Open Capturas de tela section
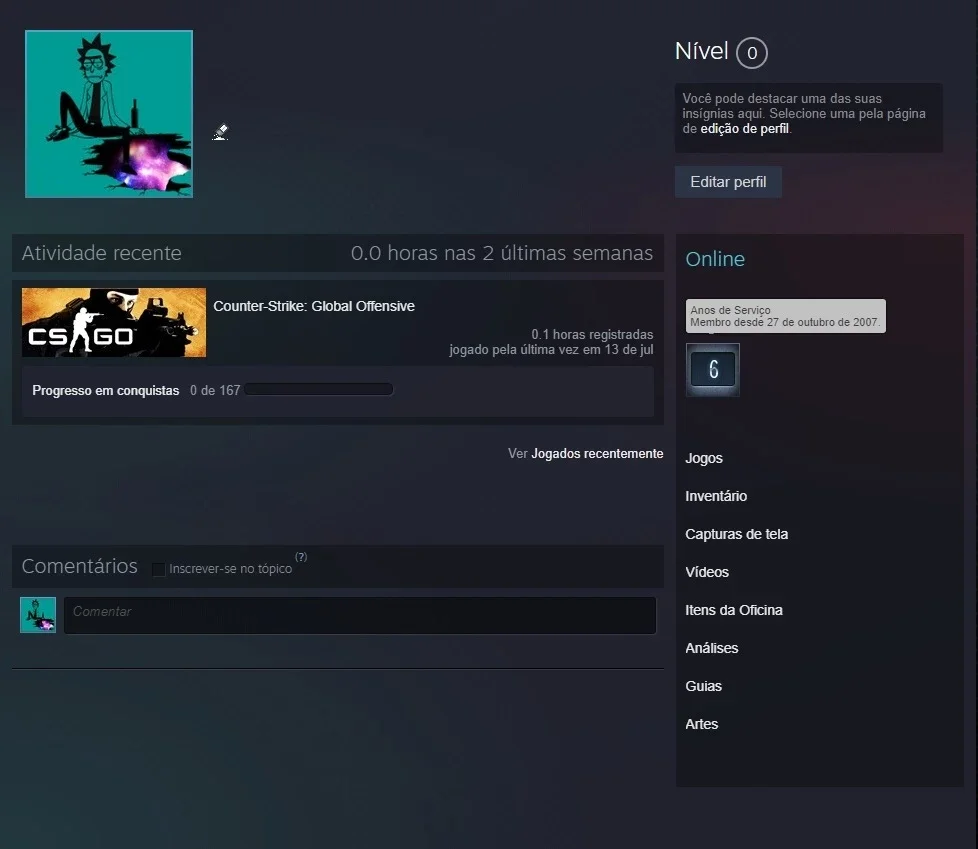This screenshot has height=849, width=978. (737, 534)
